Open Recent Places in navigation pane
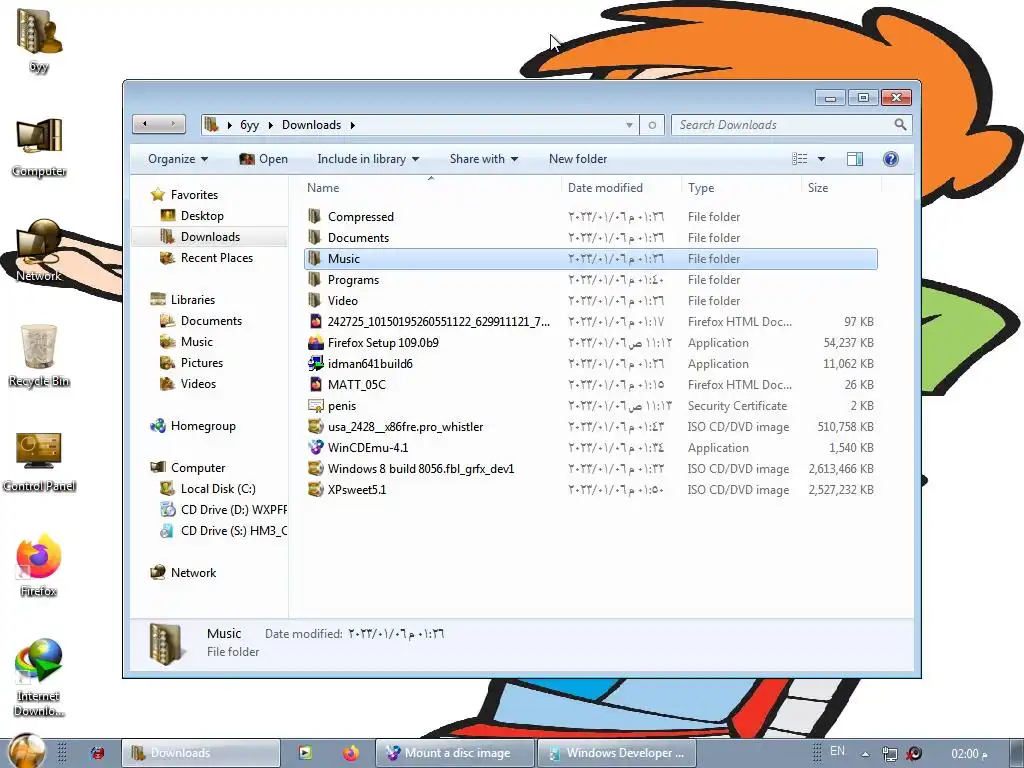Screen dimensions: 1024x768 point(216,258)
